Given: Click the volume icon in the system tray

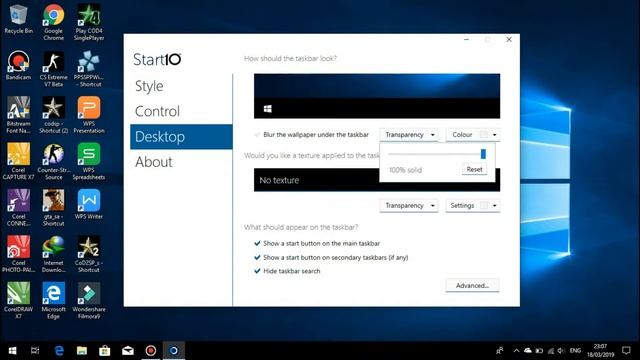Looking at the screenshot, I should (561, 351).
